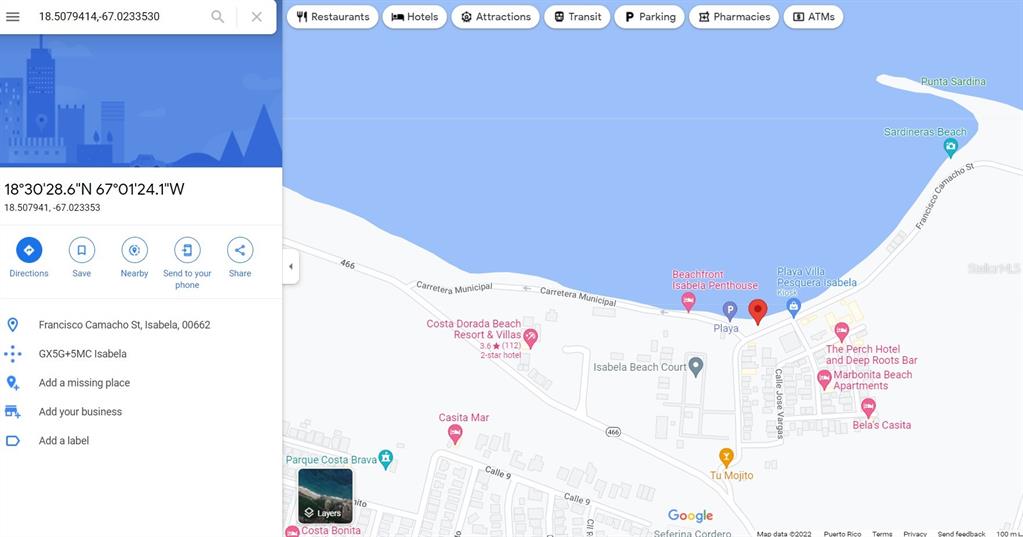This screenshot has height=537, width=1023.
Task: Click the red dropped pin marker
Action: coord(758,311)
